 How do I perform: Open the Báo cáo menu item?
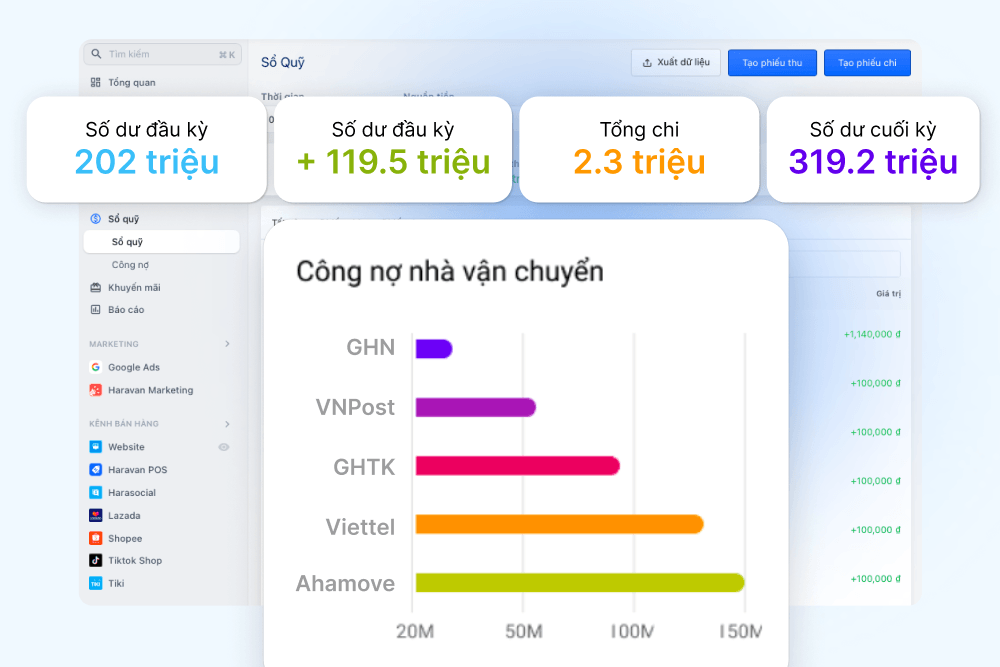click(x=126, y=310)
